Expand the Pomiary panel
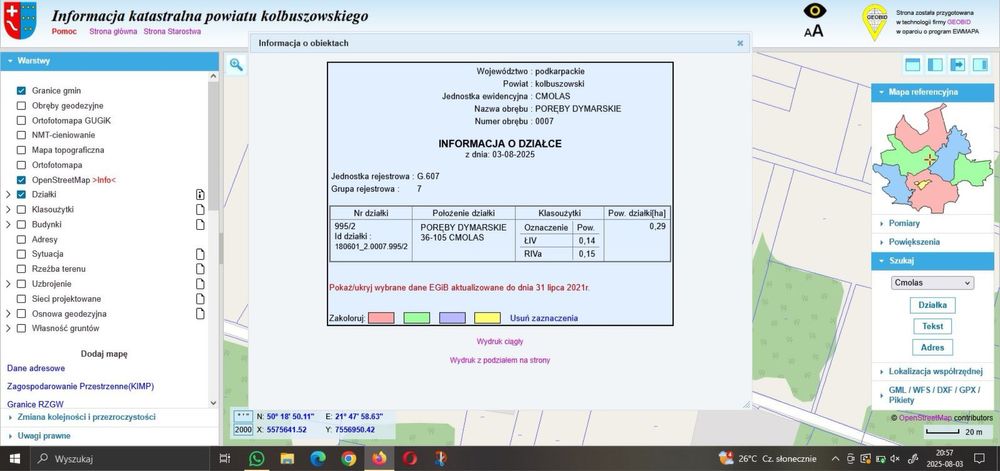 tap(932, 224)
